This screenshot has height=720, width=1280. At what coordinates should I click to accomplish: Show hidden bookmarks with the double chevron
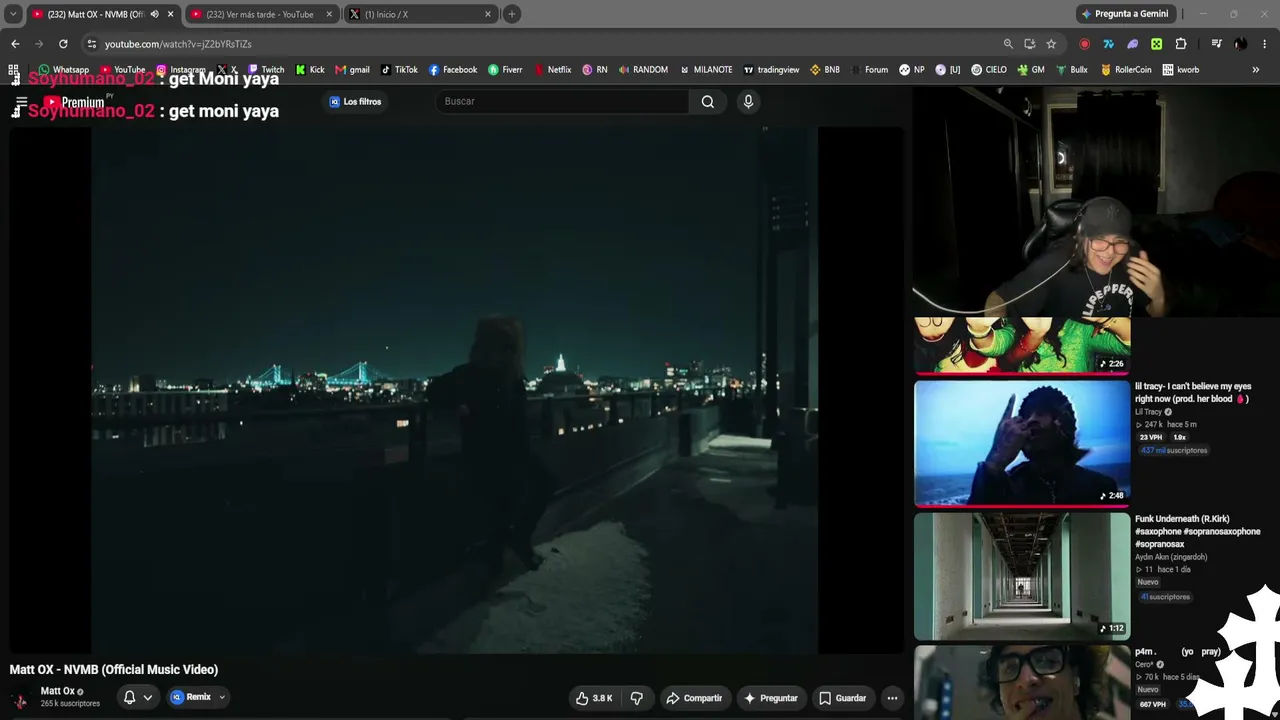[1256, 70]
